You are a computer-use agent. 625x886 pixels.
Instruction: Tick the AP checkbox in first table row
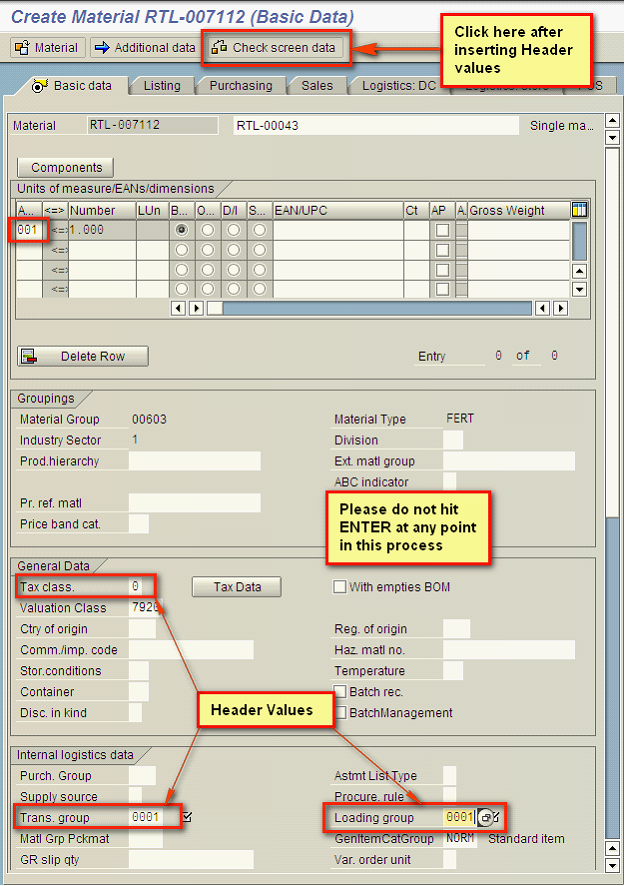click(x=442, y=230)
